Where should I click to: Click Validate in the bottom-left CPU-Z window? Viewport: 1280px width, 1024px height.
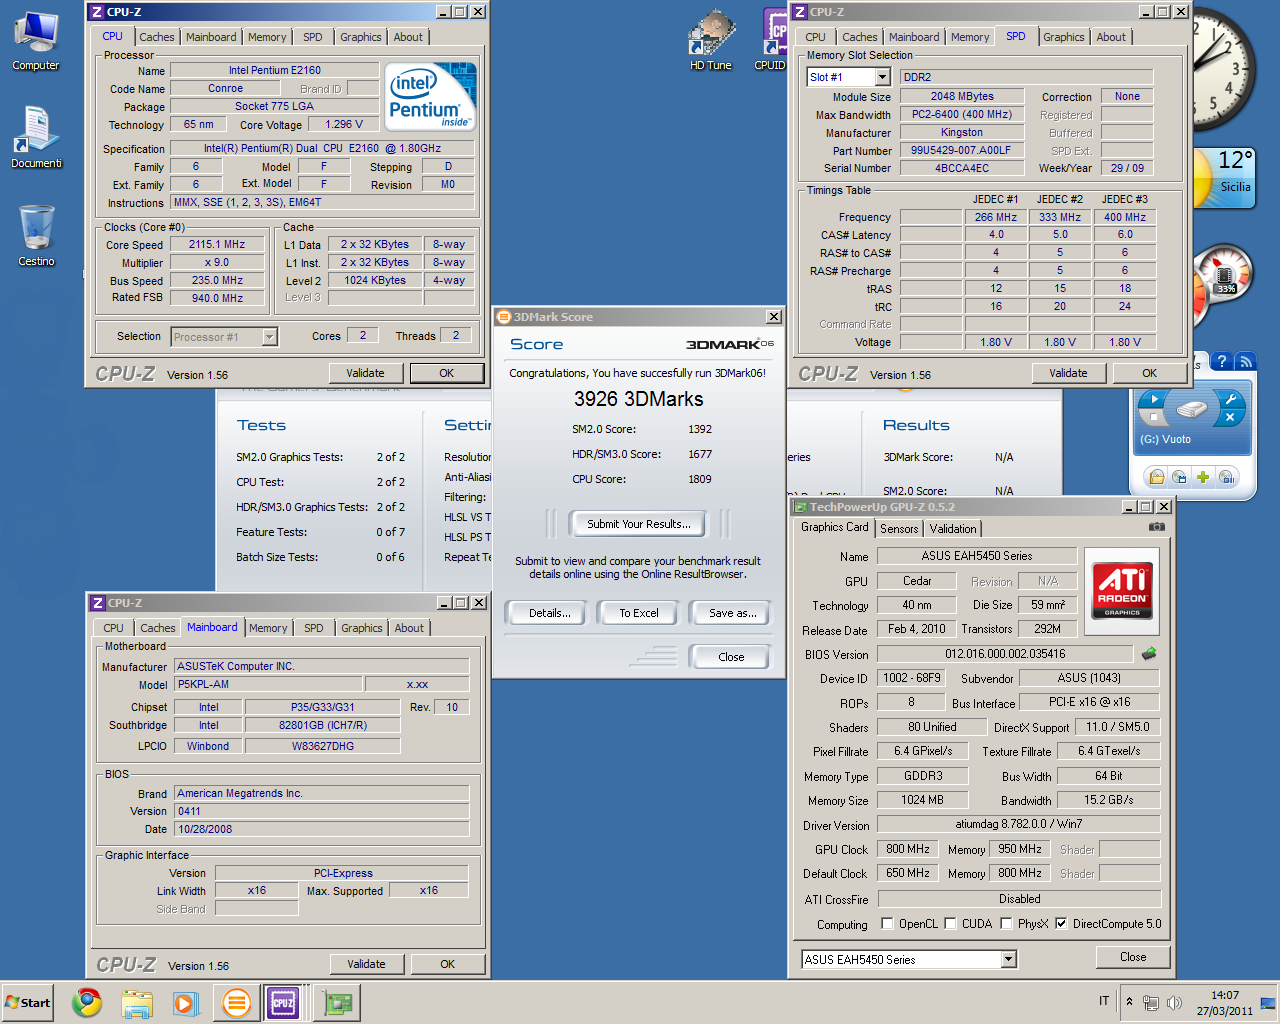click(366, 964)
